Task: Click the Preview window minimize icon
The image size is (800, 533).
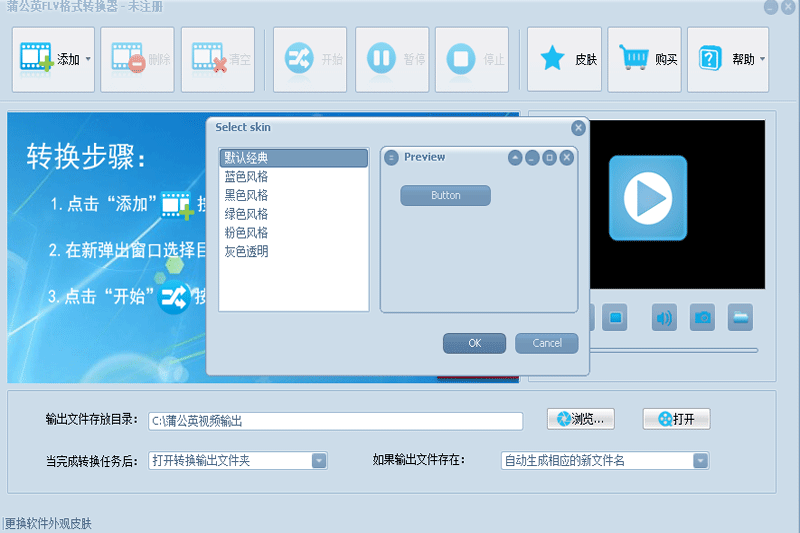Action: point(532,158)
